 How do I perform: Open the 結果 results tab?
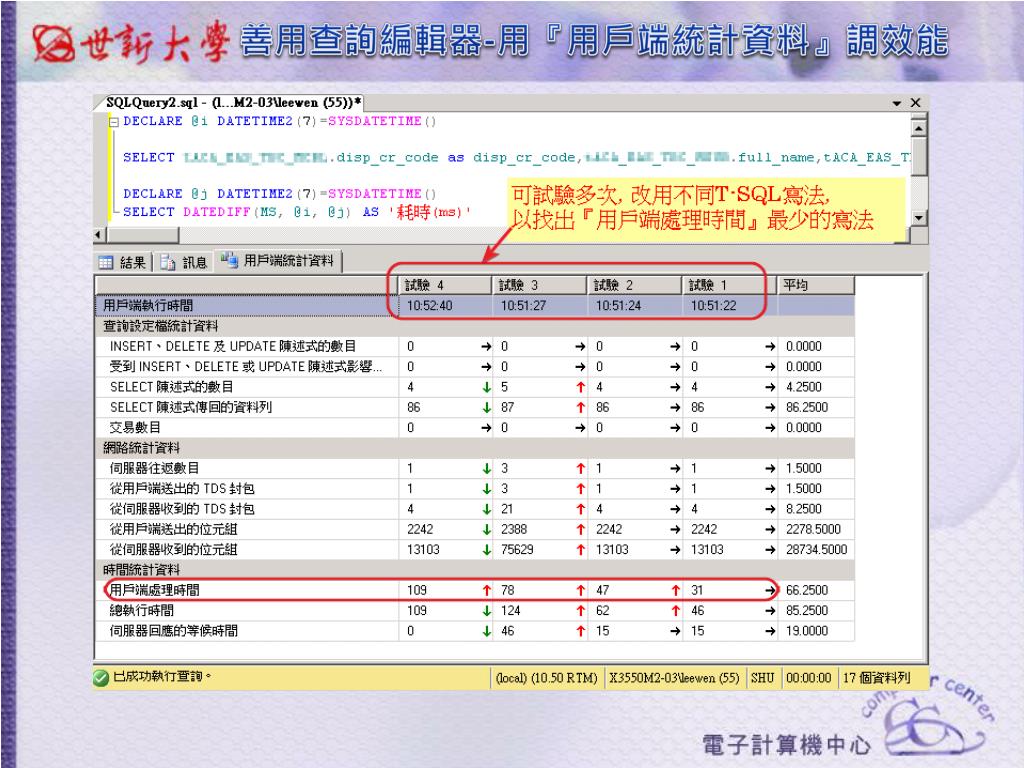(x=123, y=262)
